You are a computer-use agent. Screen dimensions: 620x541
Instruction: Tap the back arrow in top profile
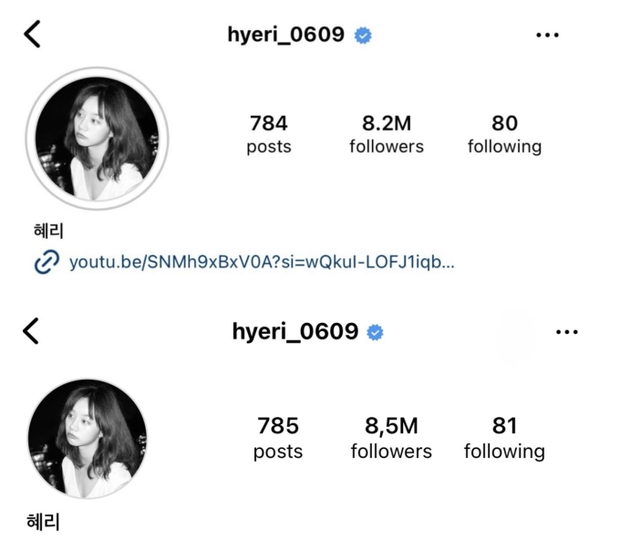[32, 34]
